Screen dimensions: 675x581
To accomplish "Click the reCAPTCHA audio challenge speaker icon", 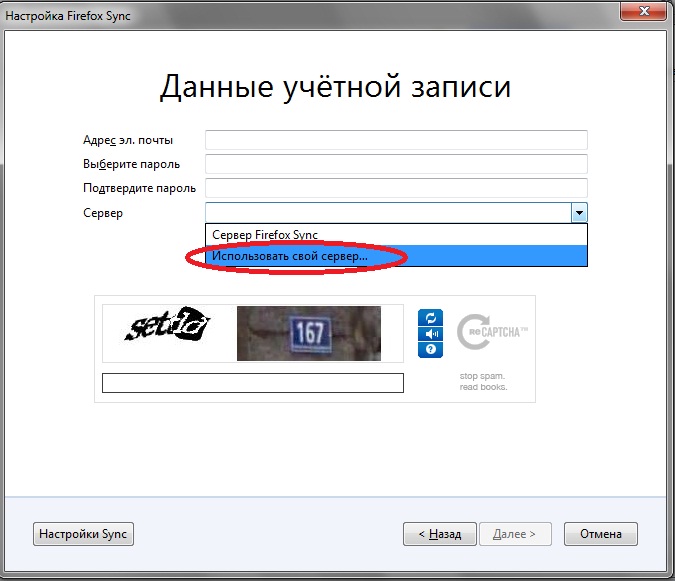I will 429,333.
